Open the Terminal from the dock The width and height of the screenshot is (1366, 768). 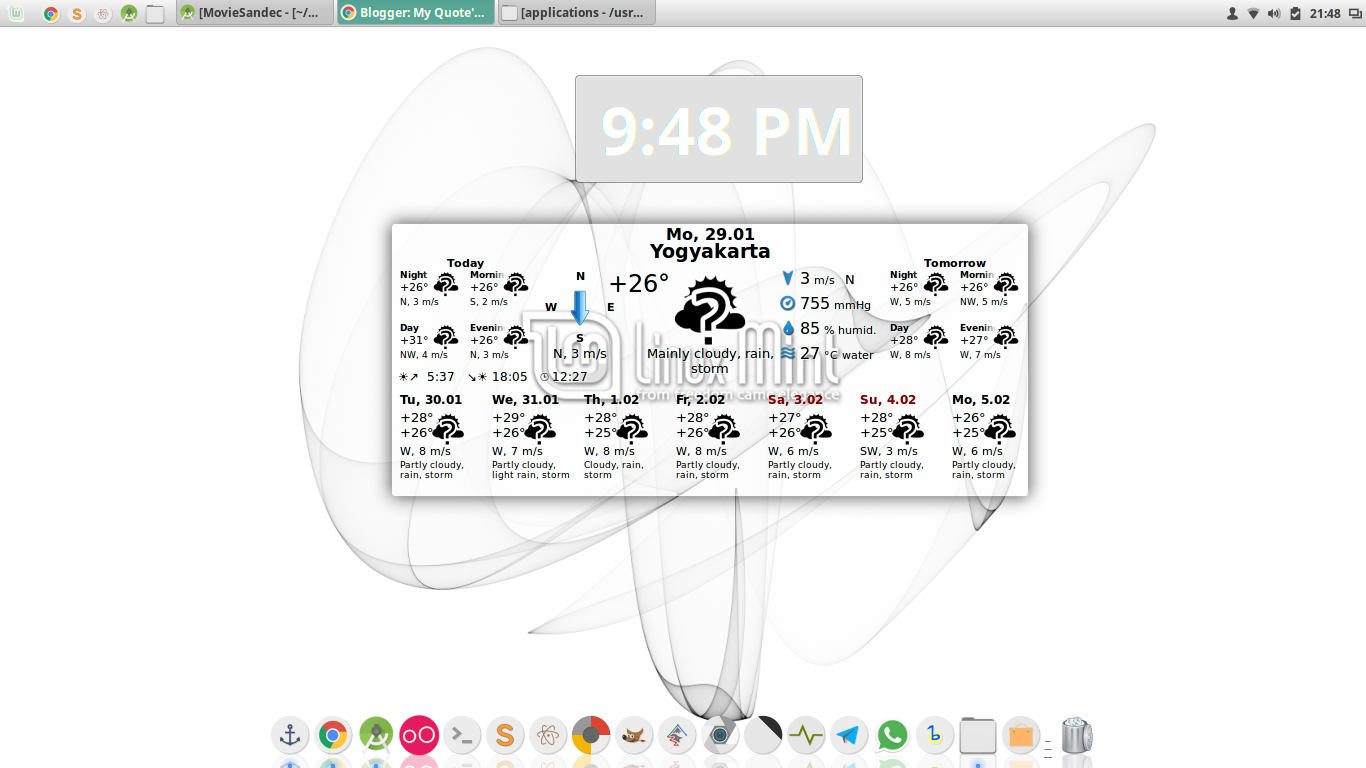462,736
